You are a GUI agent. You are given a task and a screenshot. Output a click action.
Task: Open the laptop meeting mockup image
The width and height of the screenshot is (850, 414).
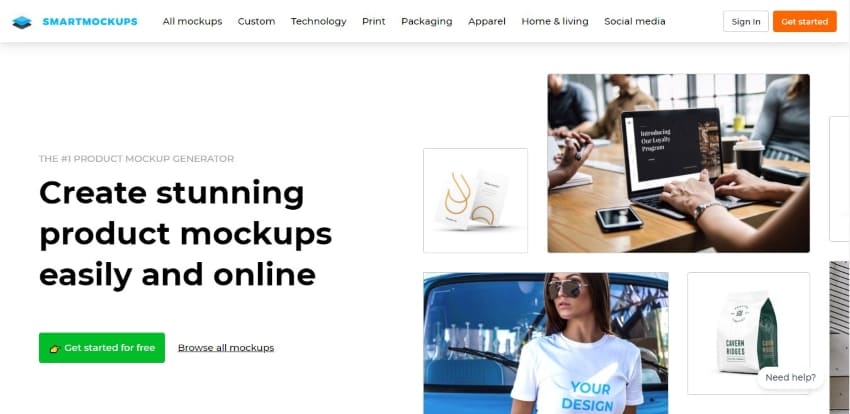click(679, 163)
